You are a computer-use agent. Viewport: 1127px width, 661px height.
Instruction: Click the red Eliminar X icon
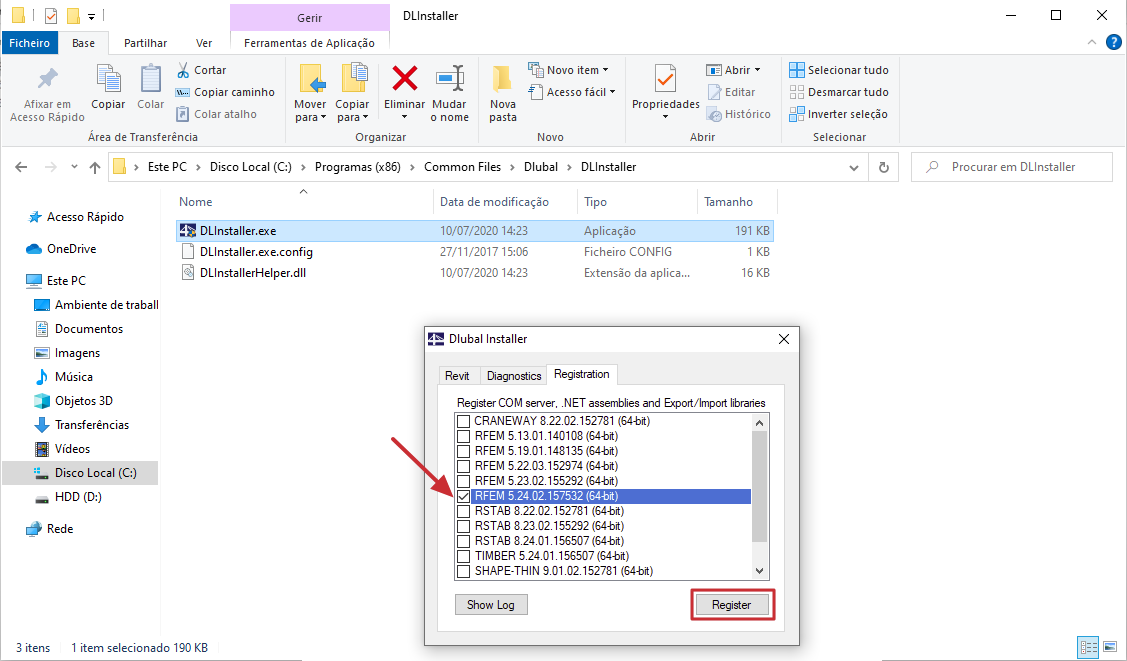pos(405,78)
